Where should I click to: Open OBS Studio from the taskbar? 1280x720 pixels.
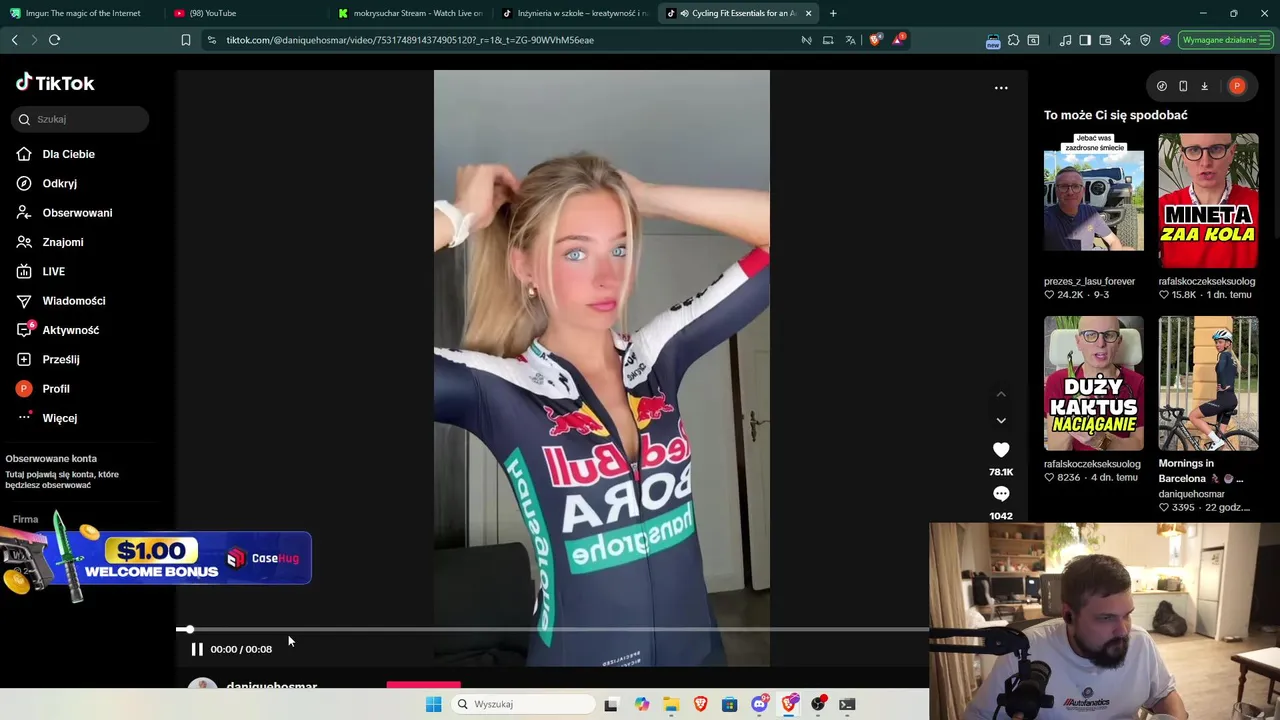tap(818, 704)
